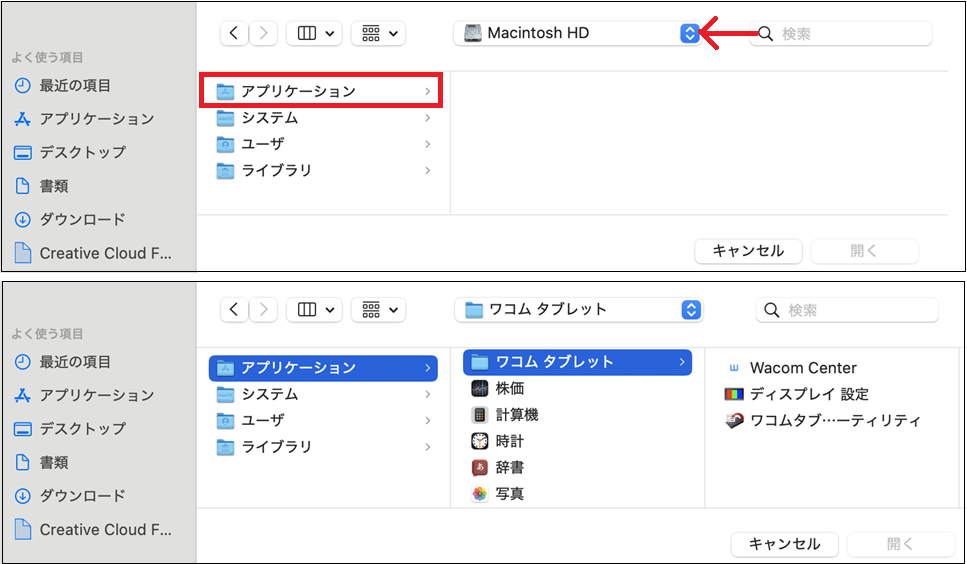Open grouping options menu in bottom dialog

pos(378,309)
